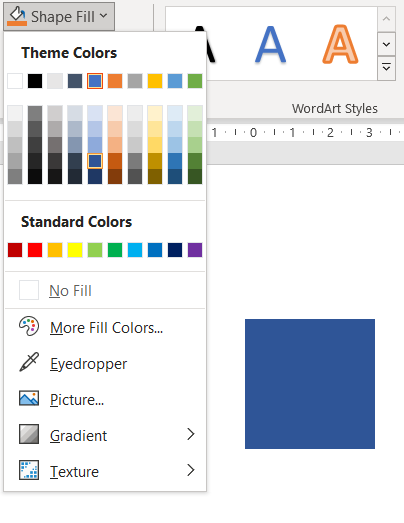Open the Shape Fill dropdown arrow
Viewport: 404px width, 523px height.
point(103,15)
